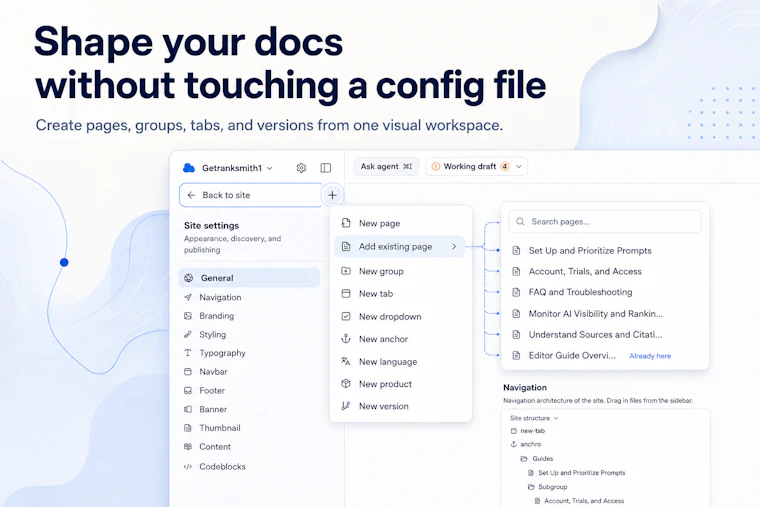Choose New tab from the menu
The height and width of the screenshot is (507, 760).
coord(400,294)
